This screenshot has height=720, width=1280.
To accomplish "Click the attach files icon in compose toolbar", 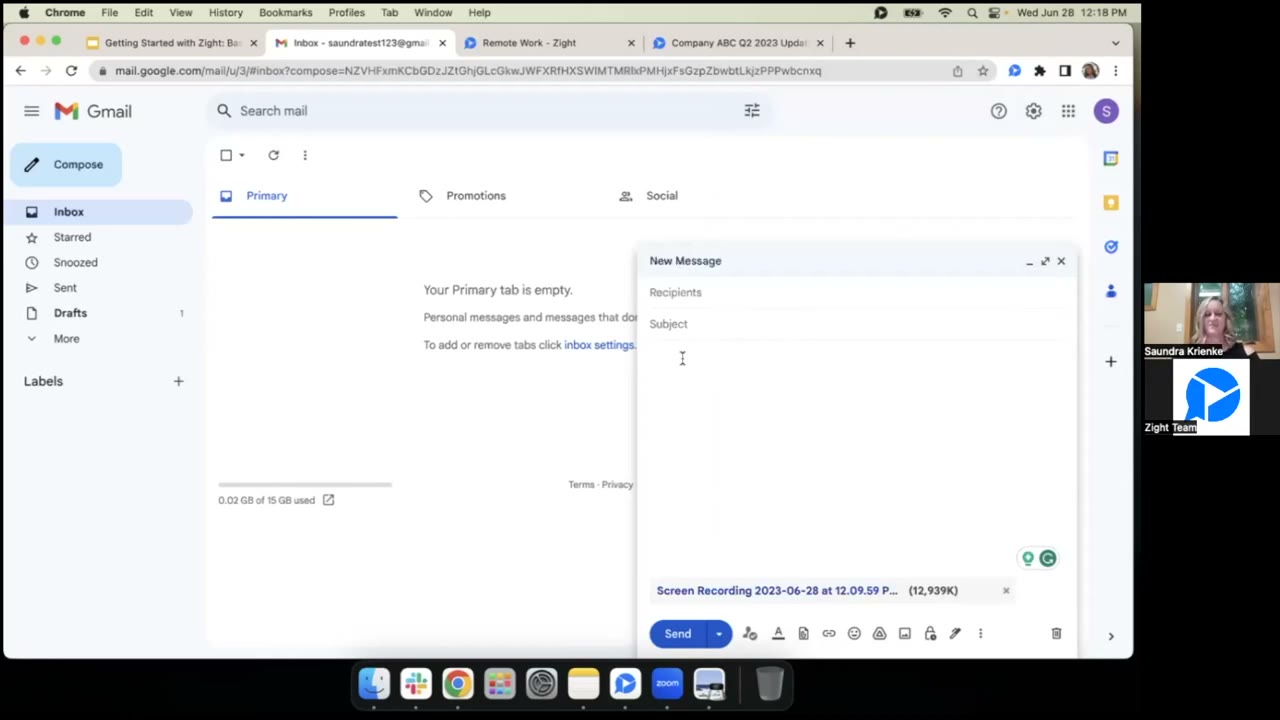I will (x=803, y=634).
